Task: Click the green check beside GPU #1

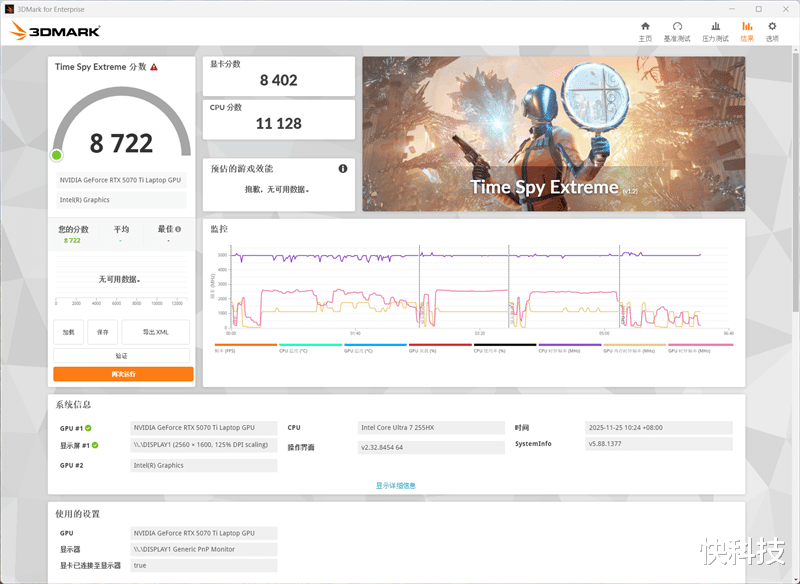Action: [x=88, y=428]
